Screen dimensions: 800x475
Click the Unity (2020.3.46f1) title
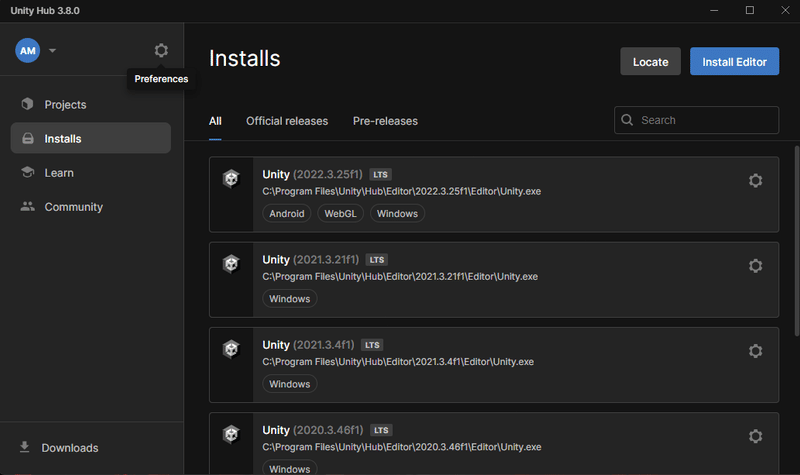[313, 430]
